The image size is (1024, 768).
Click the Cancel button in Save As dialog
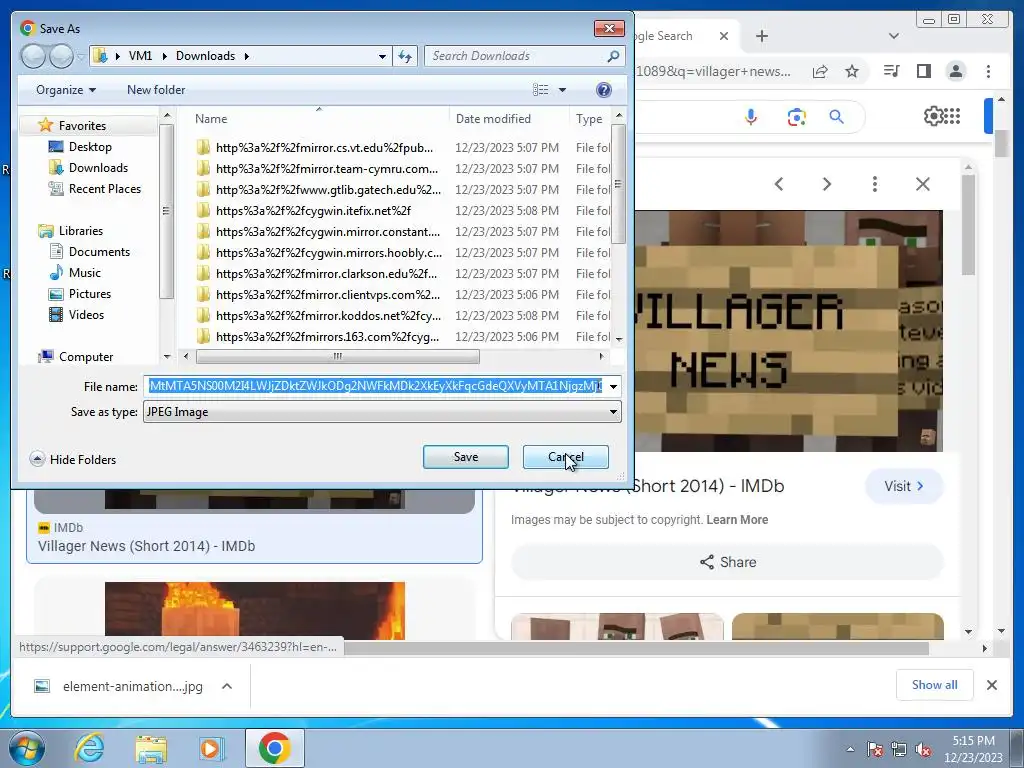click(x=566, y=457)
